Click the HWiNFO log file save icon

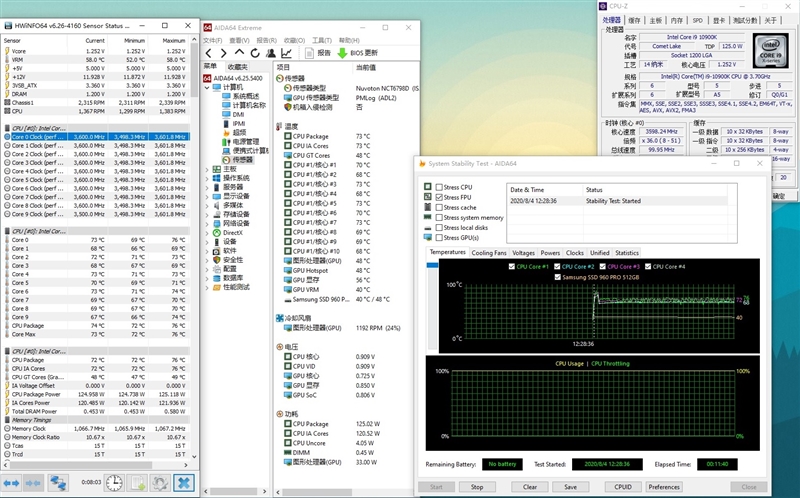coord(138,482)
